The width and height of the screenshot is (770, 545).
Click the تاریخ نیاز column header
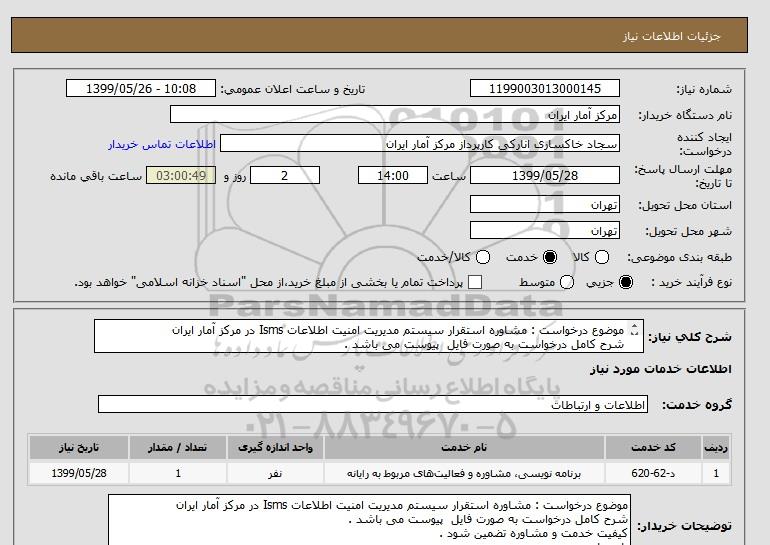[79, 447]
